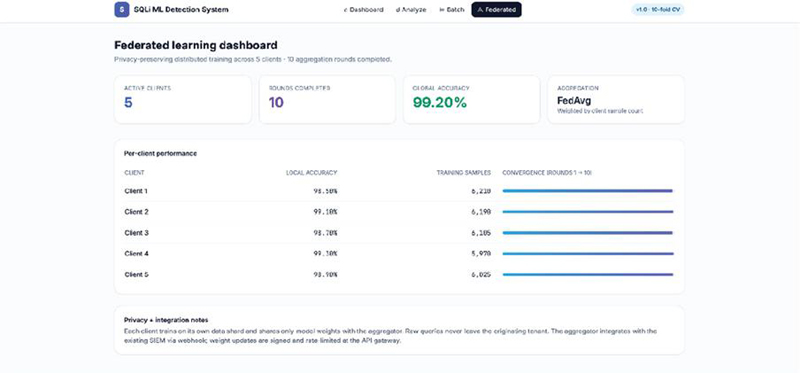The image size is (800, 373).
Task: Click the Client 1 convergence bar
Action: pos(587,191)
